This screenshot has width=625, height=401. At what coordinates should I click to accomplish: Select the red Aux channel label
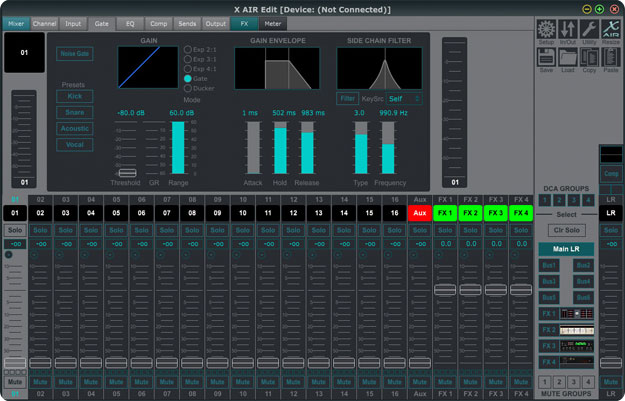(x=420, y=213)
